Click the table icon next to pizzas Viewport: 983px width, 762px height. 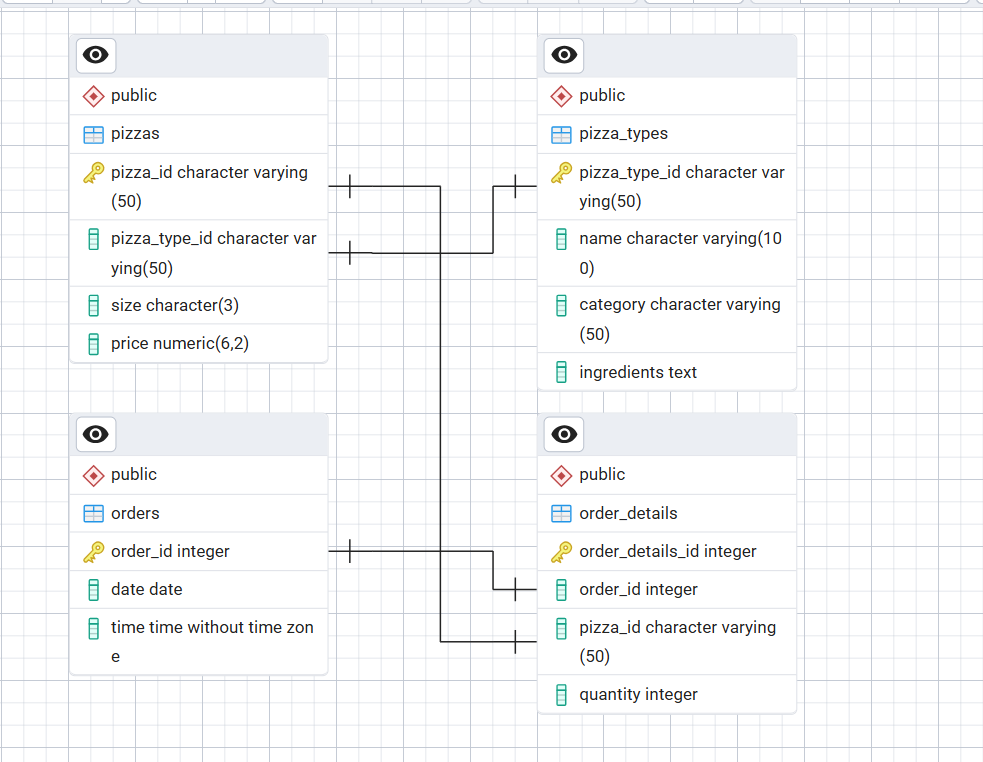(93, 135)
